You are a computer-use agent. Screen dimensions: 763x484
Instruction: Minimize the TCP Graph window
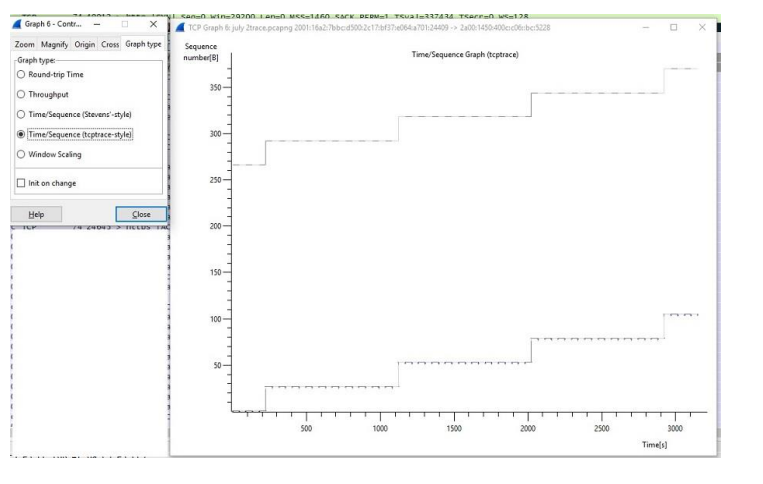point(645,28)
